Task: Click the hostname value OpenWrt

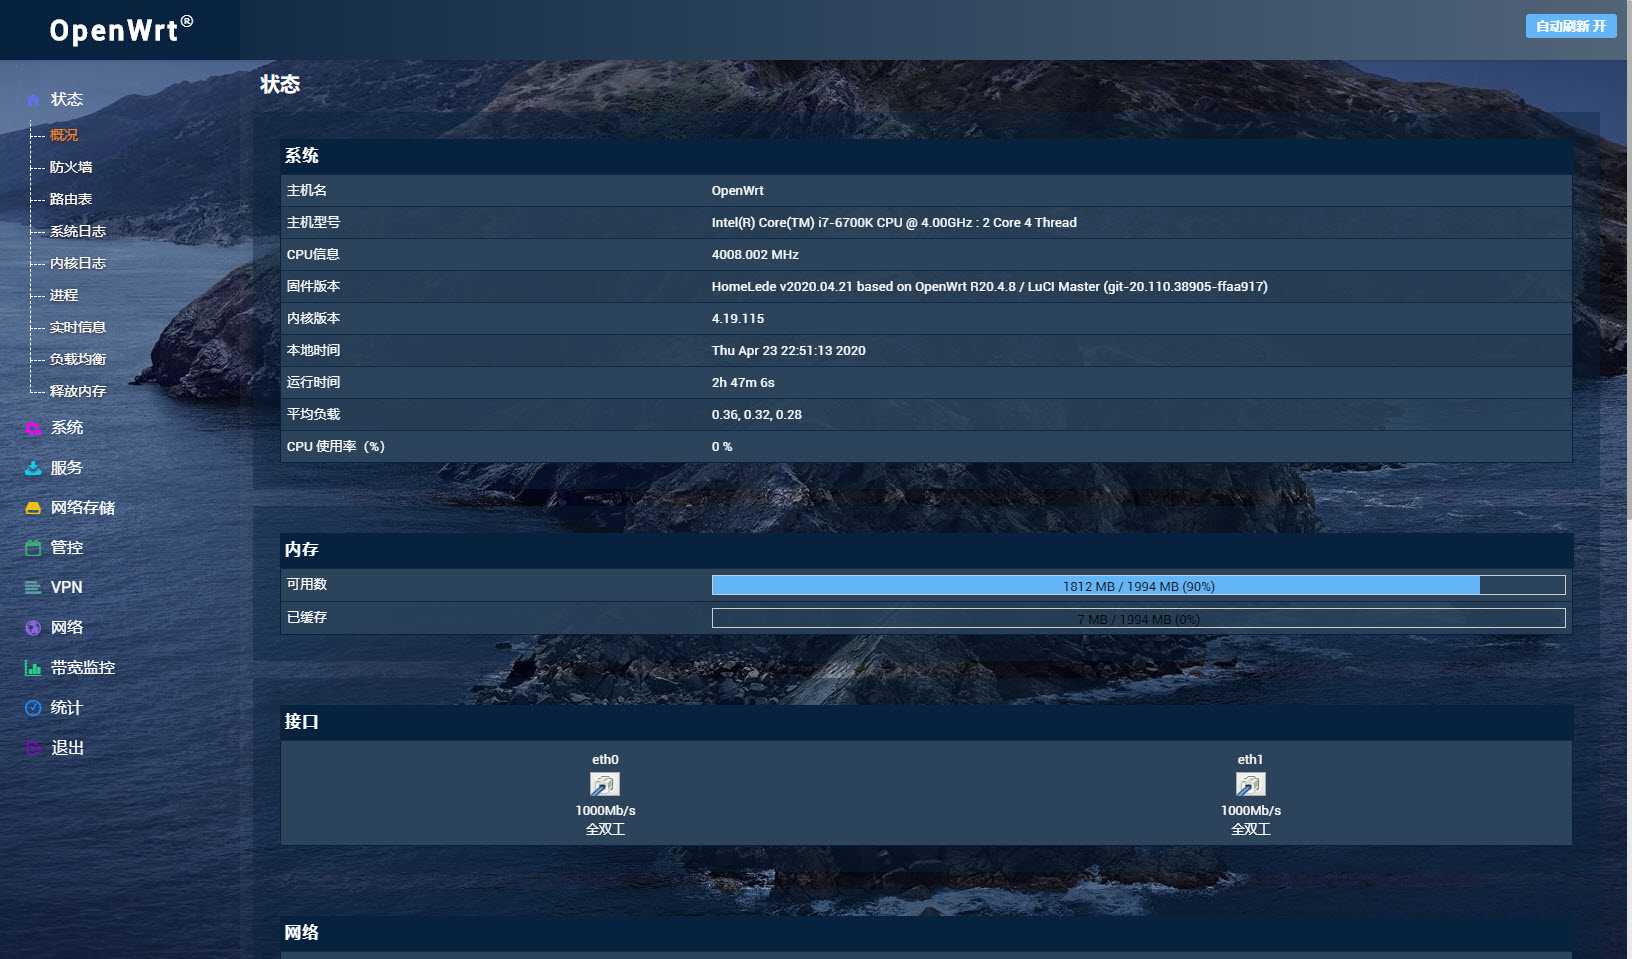Action: 738,190
